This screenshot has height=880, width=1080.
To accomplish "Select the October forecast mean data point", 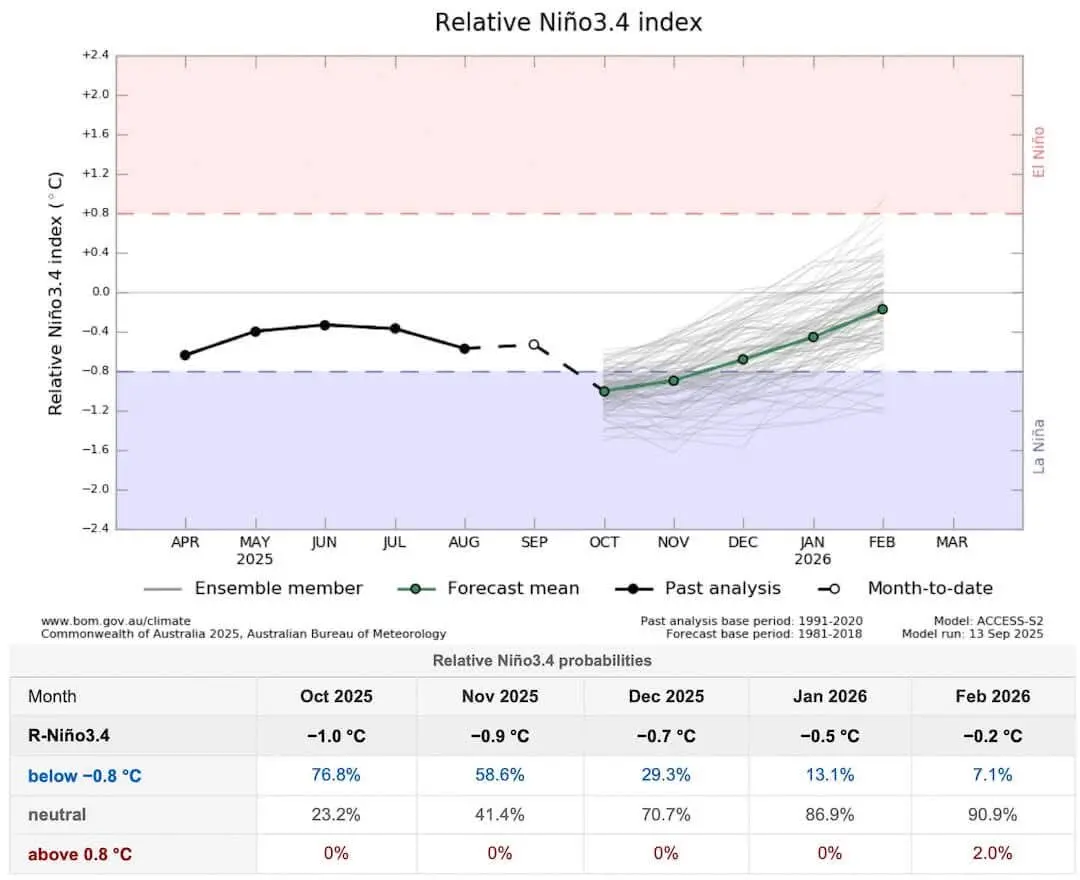I will coord(603,392).
